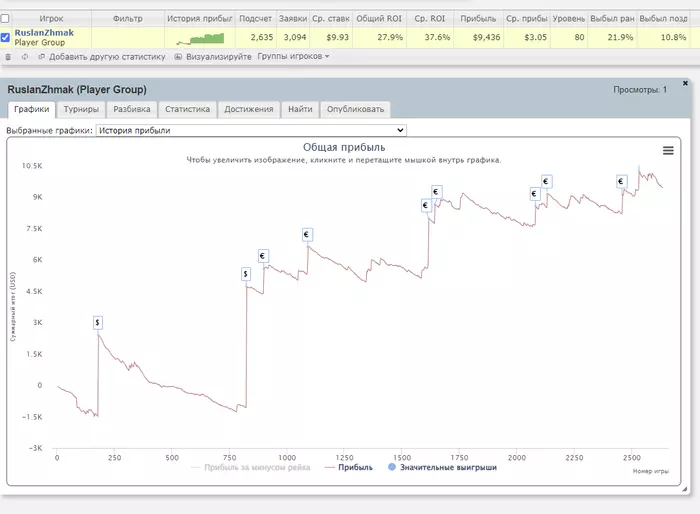The image size is (700, 514).
Task: Uncheck the RuslanZhmak row checkbox
Action: pyautogui.click(x=5, y=38)
